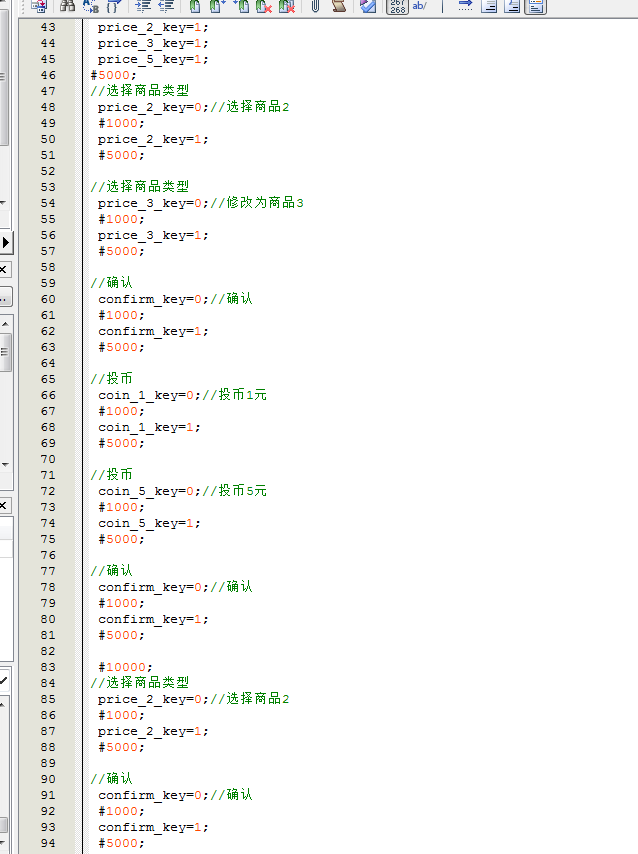
Task: Click 'coin_5_key=1;' on line 74
Action: point(149,523)
